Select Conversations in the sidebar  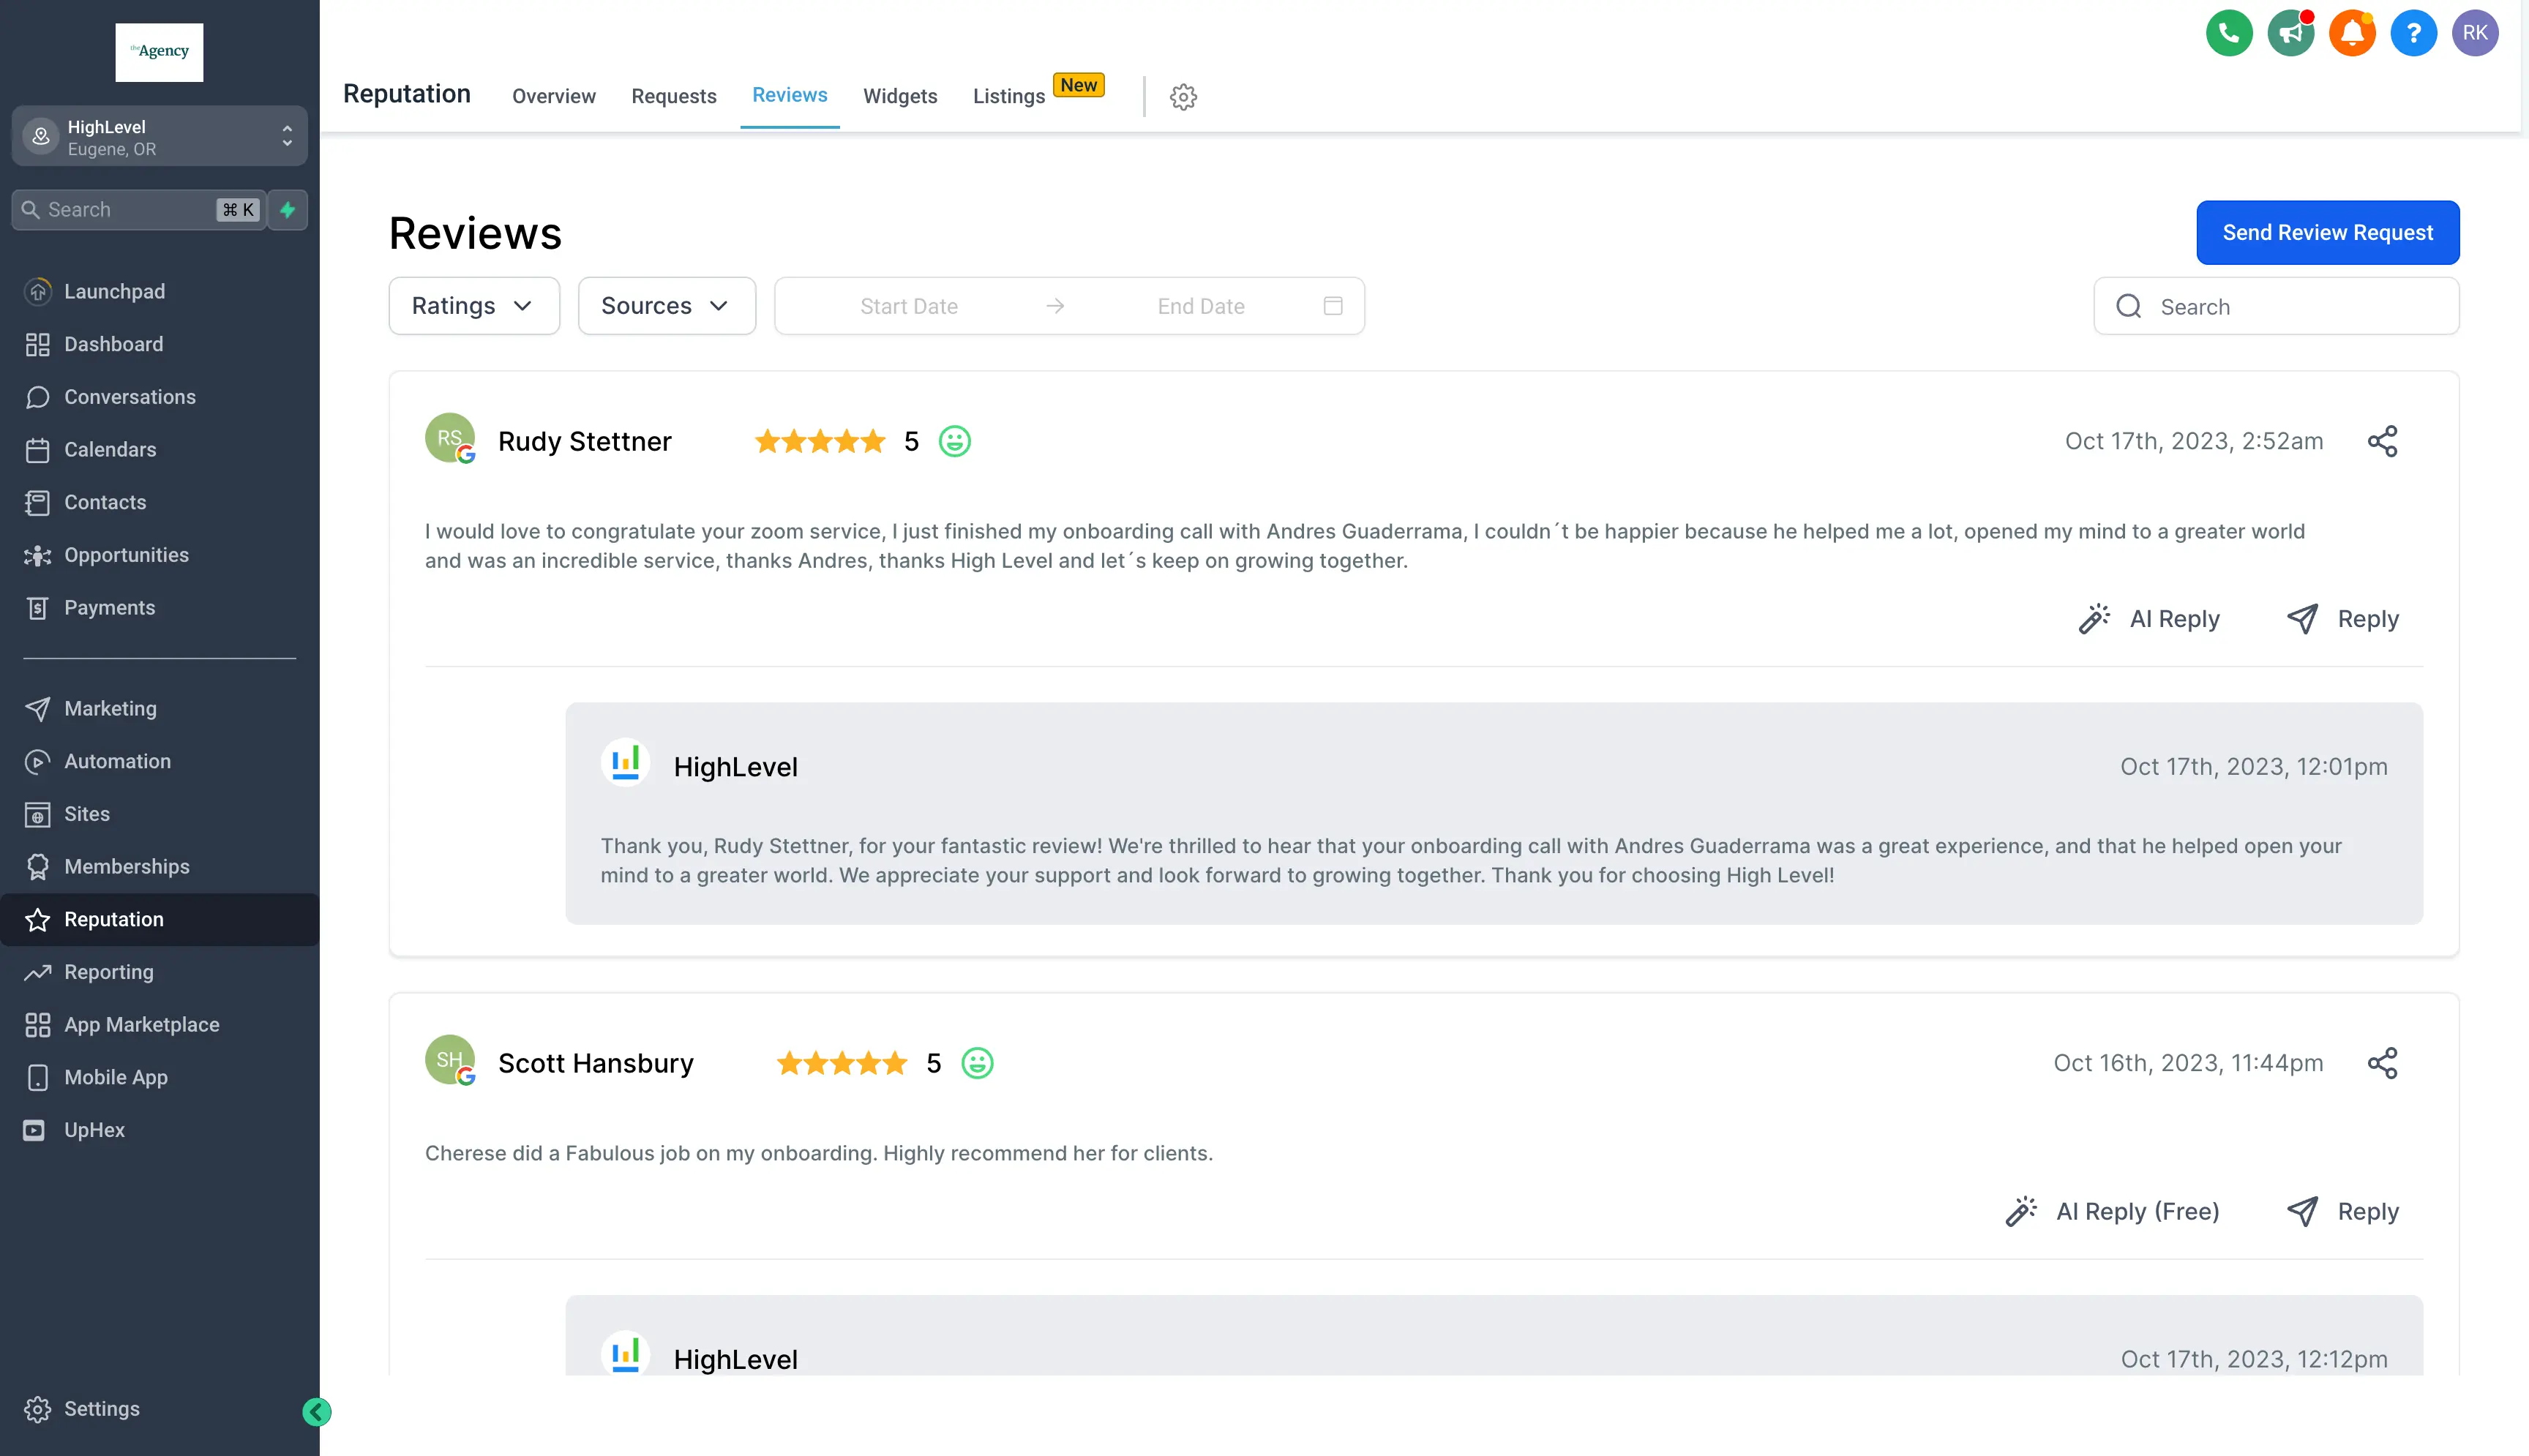click(x=130, y=397)
